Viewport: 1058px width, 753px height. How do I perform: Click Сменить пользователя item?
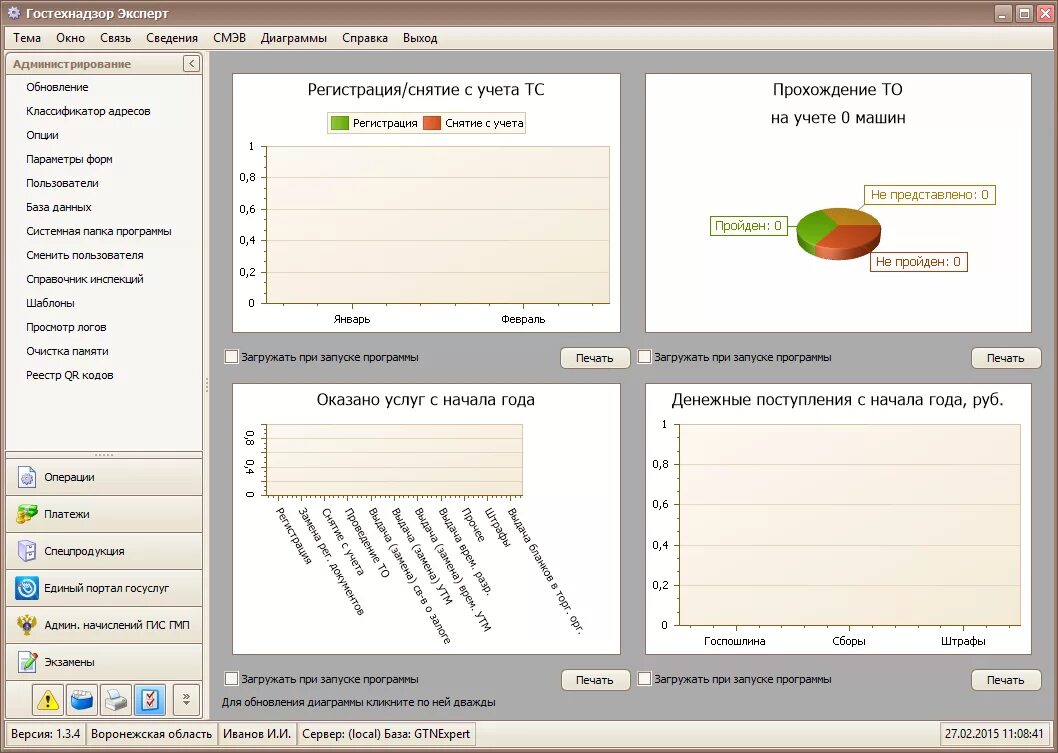[x=84, y=255]
